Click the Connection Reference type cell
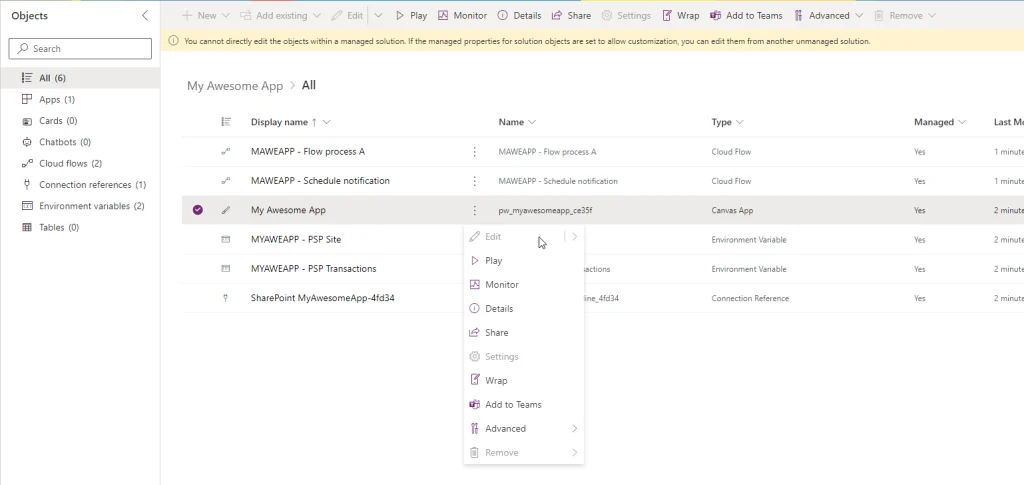Viewport: 1024px width, 485px height. point(750,298)
